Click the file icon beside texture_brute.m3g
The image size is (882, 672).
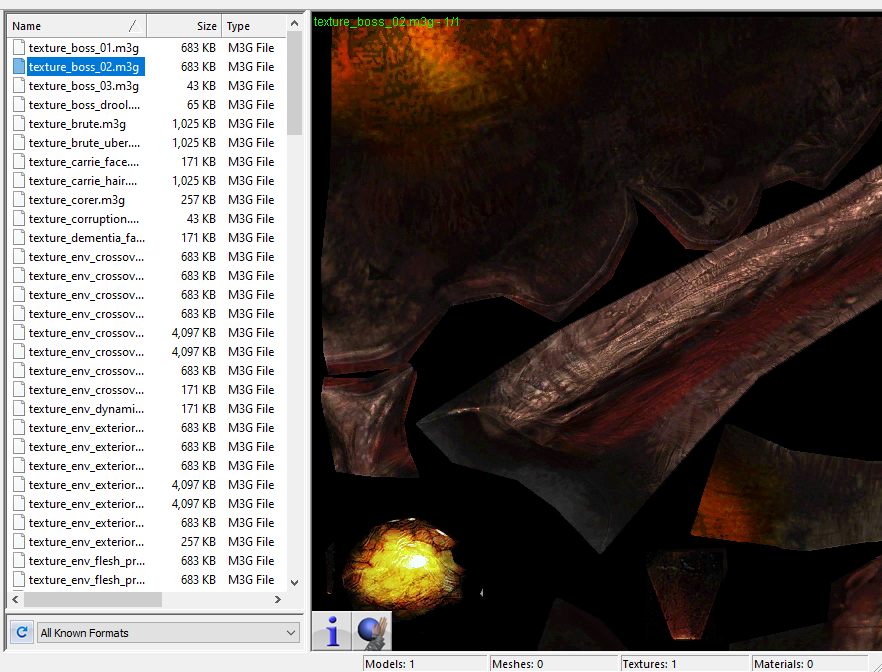point(19,124)
